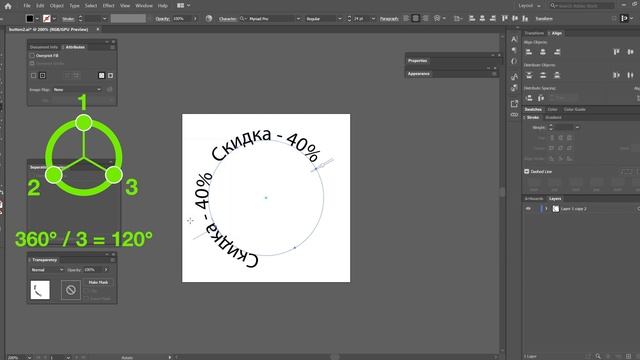This screenshot has height=360, width=640.
Task: Open the stroke weight dropdown
Action: (x=104, y=19)
